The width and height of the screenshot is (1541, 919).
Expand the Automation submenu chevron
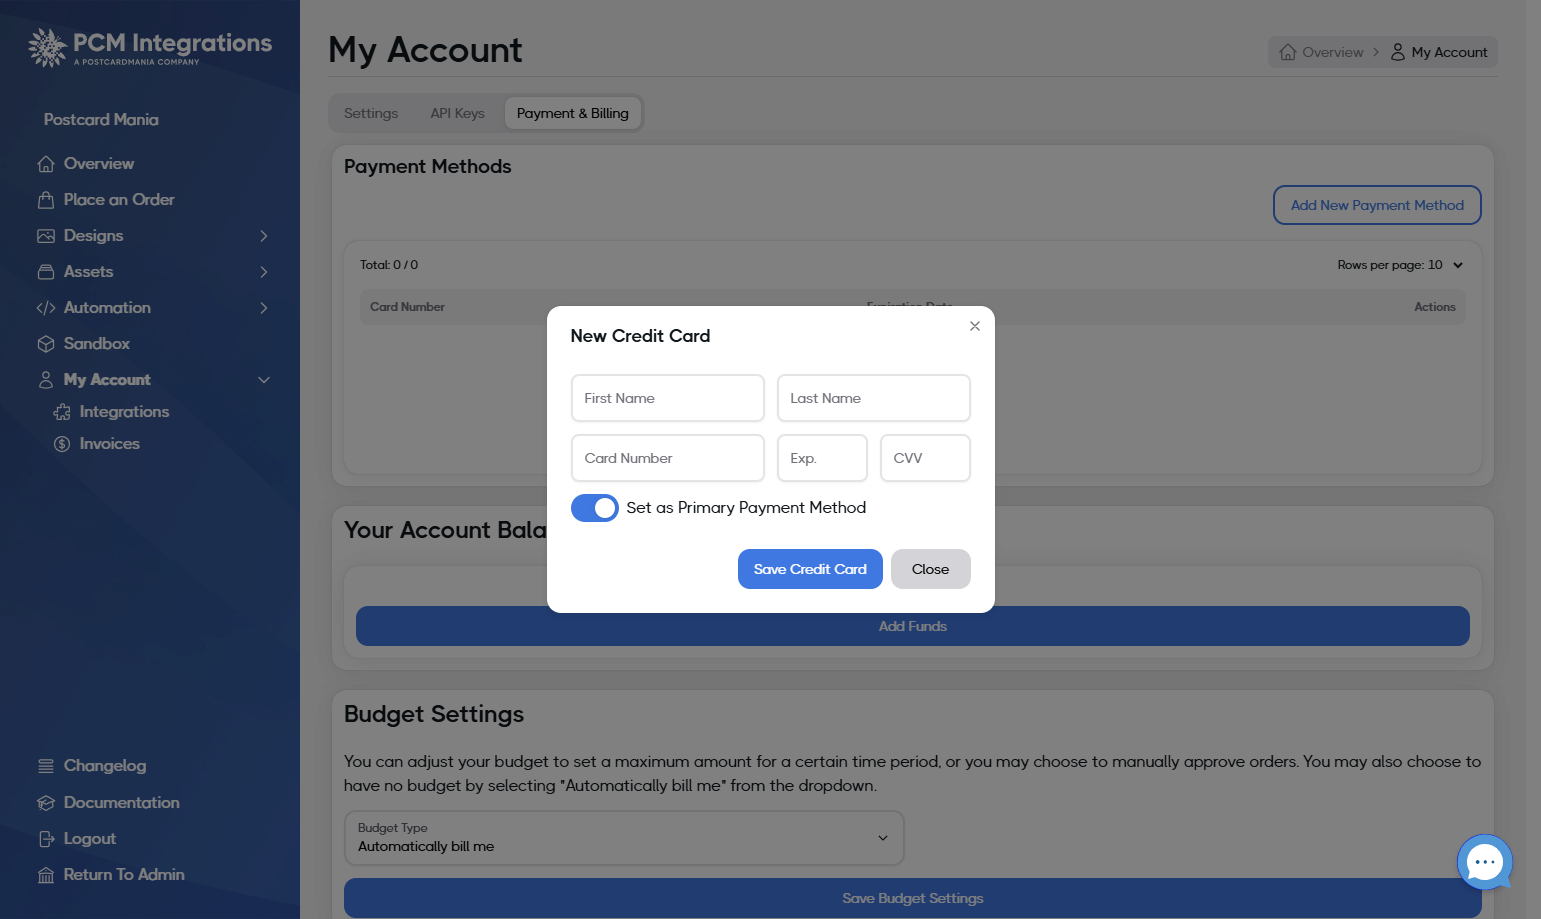264,308
